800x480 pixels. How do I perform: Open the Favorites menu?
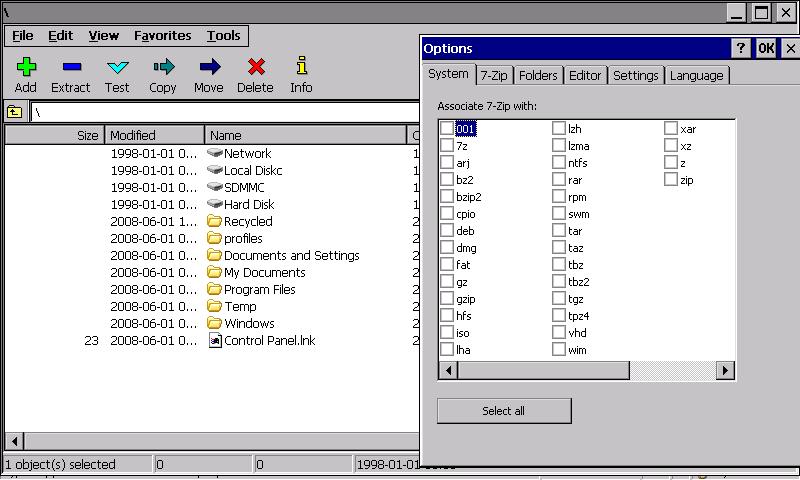pos(162,36)
